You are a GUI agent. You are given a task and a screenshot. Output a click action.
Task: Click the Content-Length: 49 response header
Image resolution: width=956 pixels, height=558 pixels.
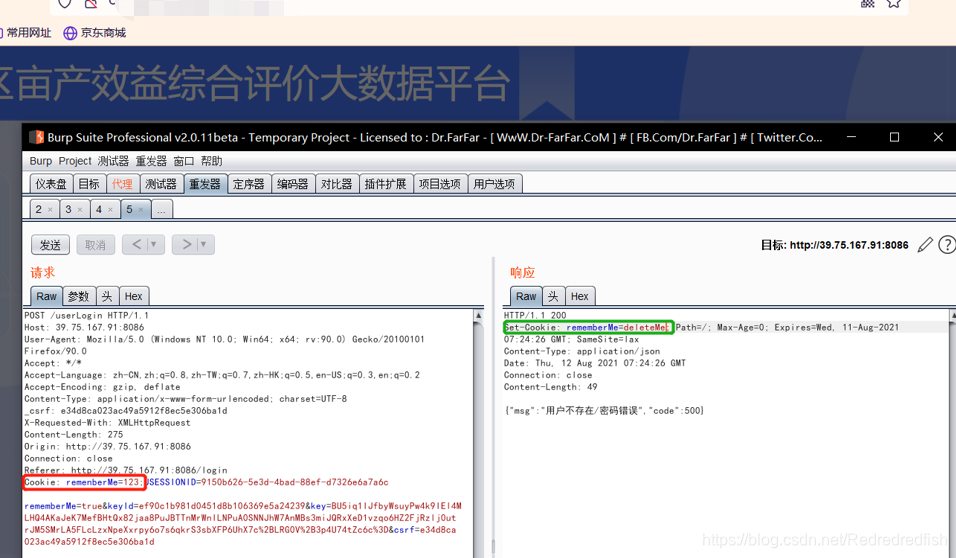pos(551,387)
